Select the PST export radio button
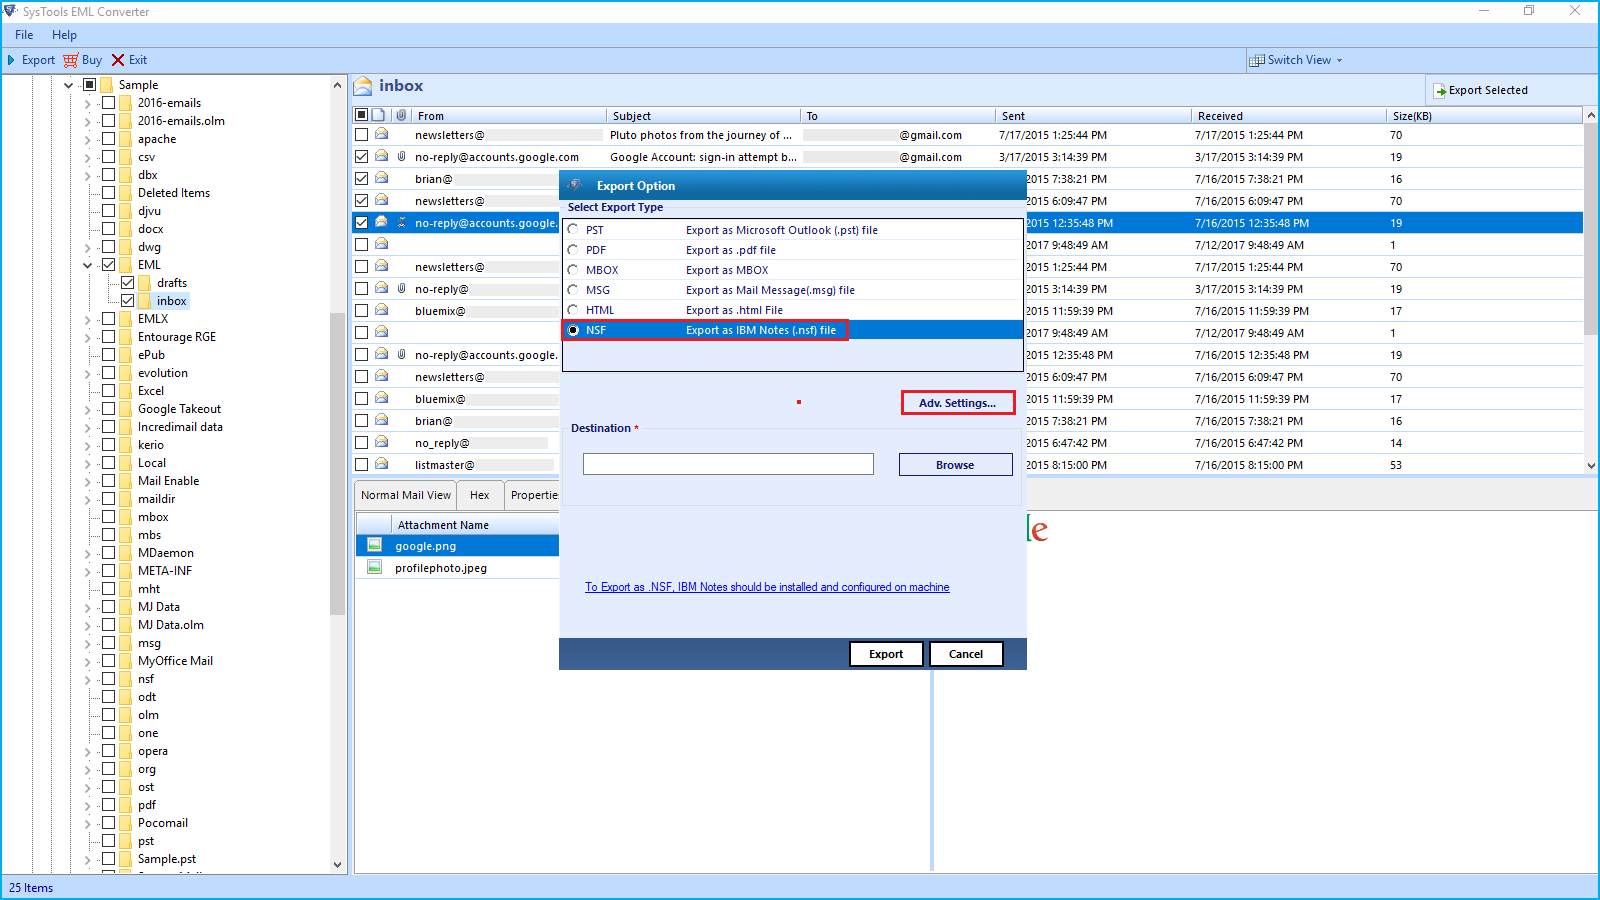Viewport: 1600px width, 900px height. [x=573, y=230]
